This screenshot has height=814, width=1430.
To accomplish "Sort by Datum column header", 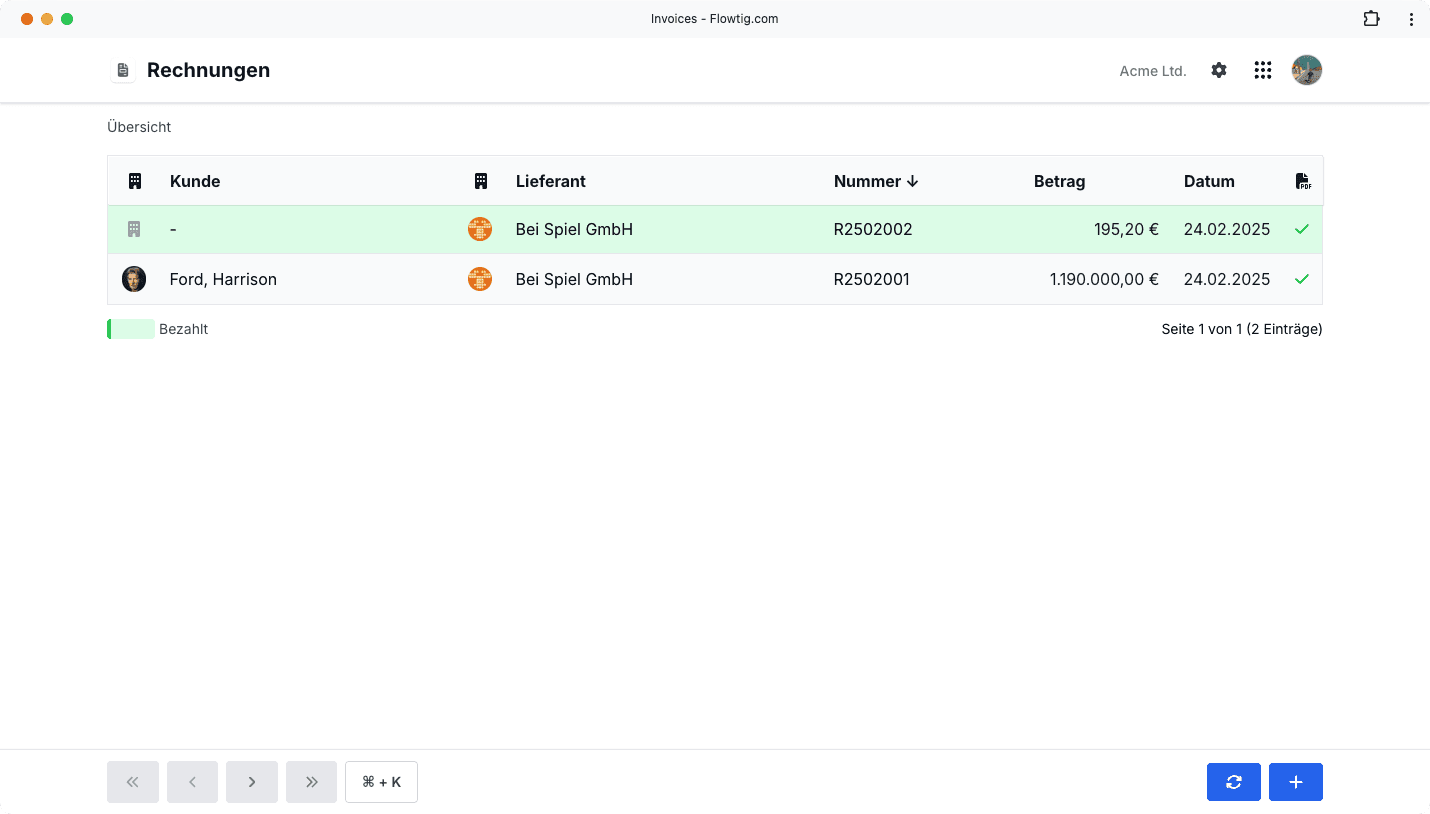I will point(1209,181).
